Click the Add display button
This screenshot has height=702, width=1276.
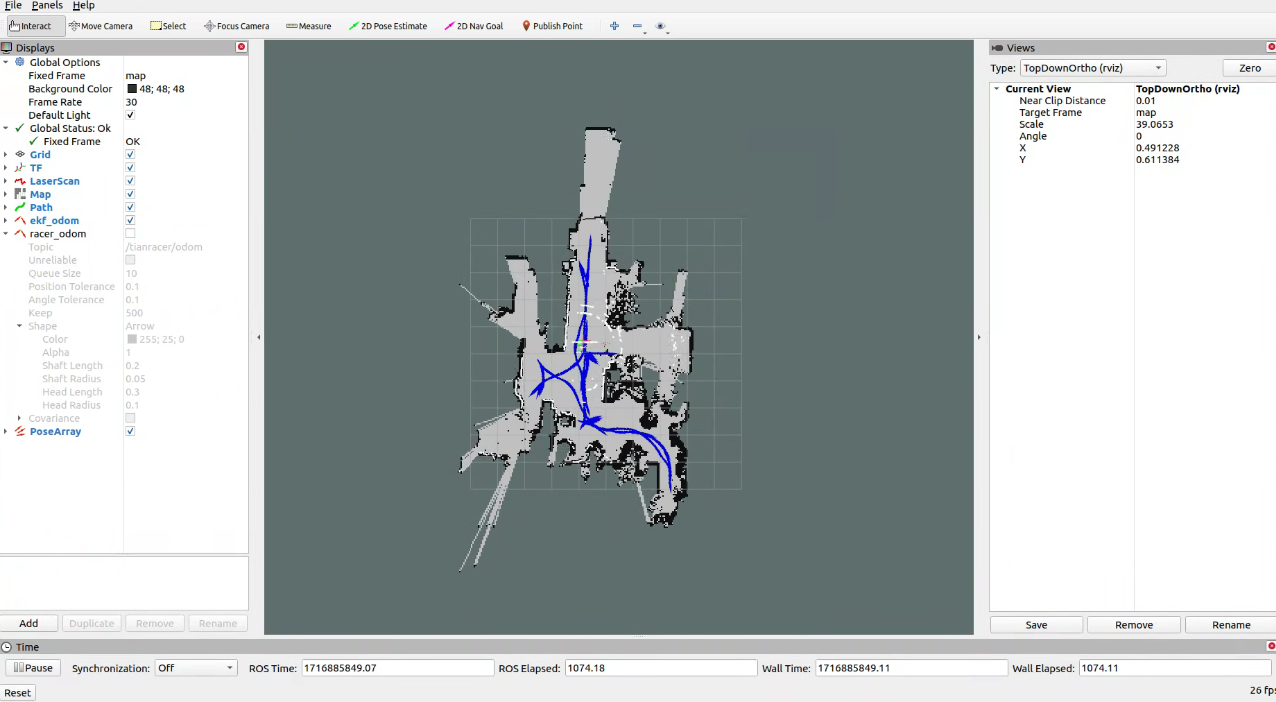coord(29,623)
